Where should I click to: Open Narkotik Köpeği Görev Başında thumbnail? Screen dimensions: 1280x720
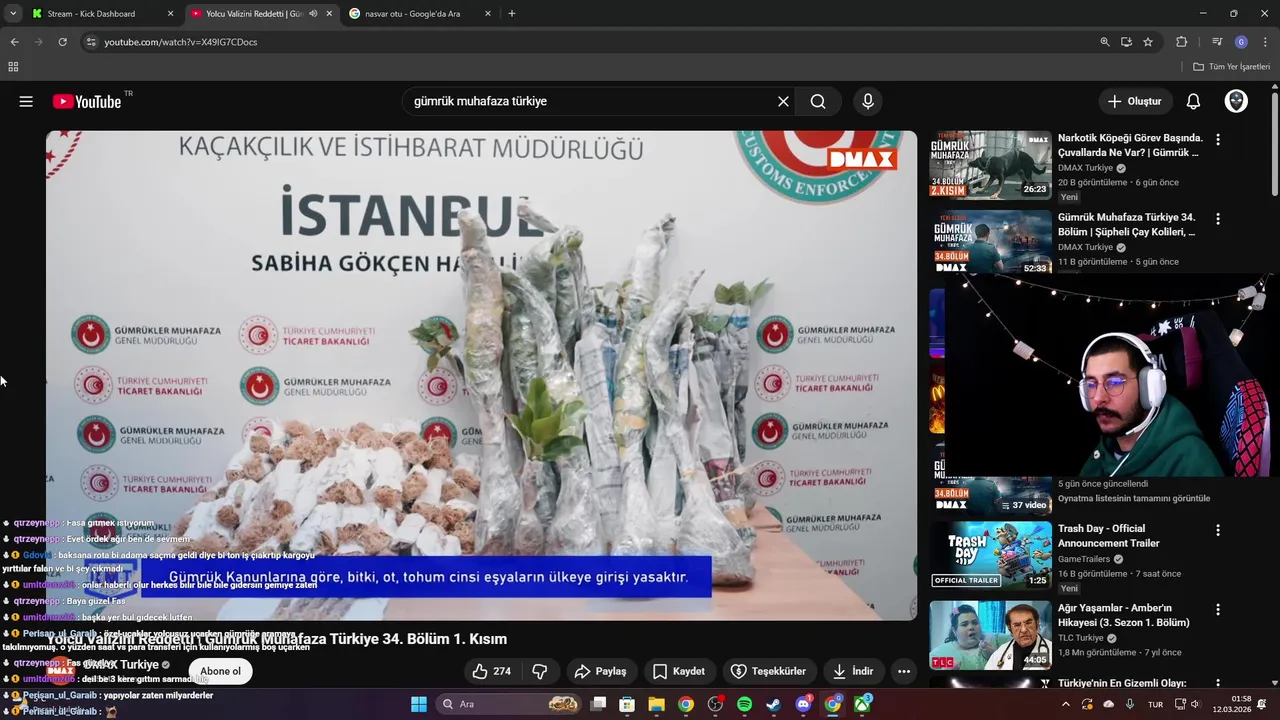(x=990, y=165)
